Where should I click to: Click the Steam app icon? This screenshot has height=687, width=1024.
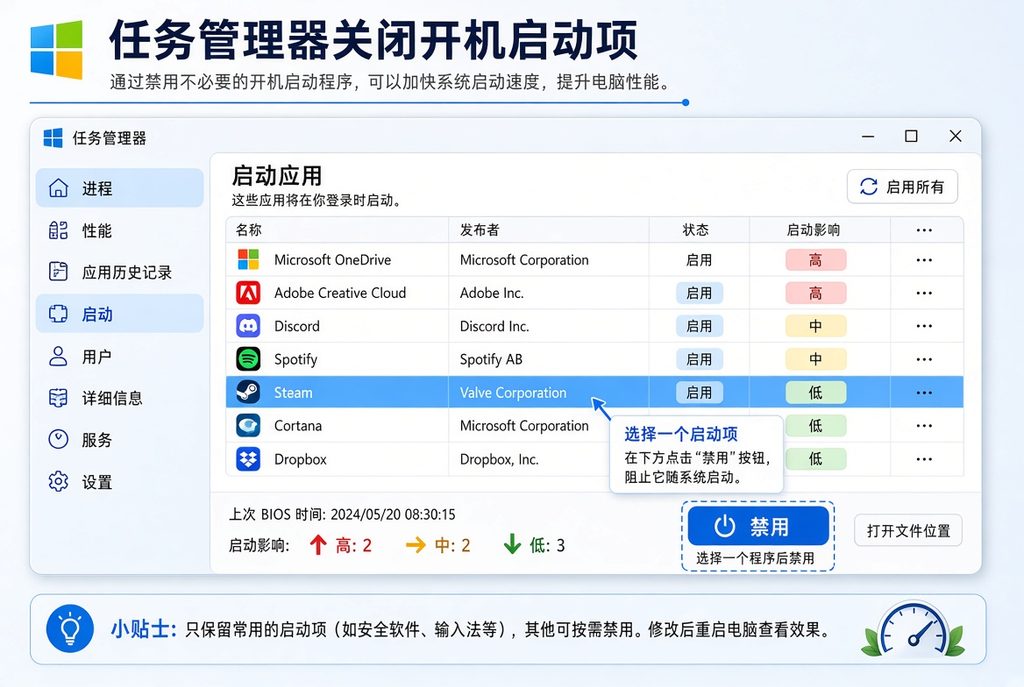tap(248, 392)
